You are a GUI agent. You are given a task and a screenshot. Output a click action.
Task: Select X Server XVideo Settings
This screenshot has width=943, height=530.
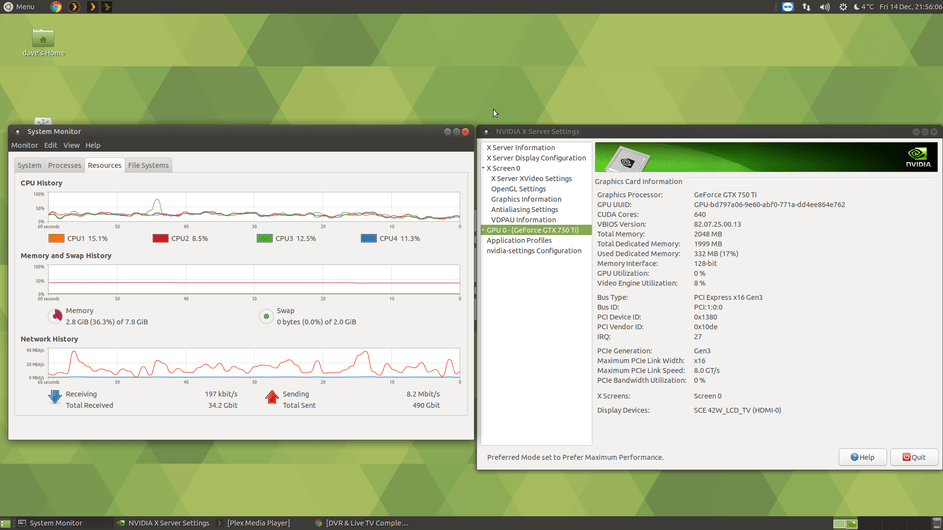pos(531,179)
